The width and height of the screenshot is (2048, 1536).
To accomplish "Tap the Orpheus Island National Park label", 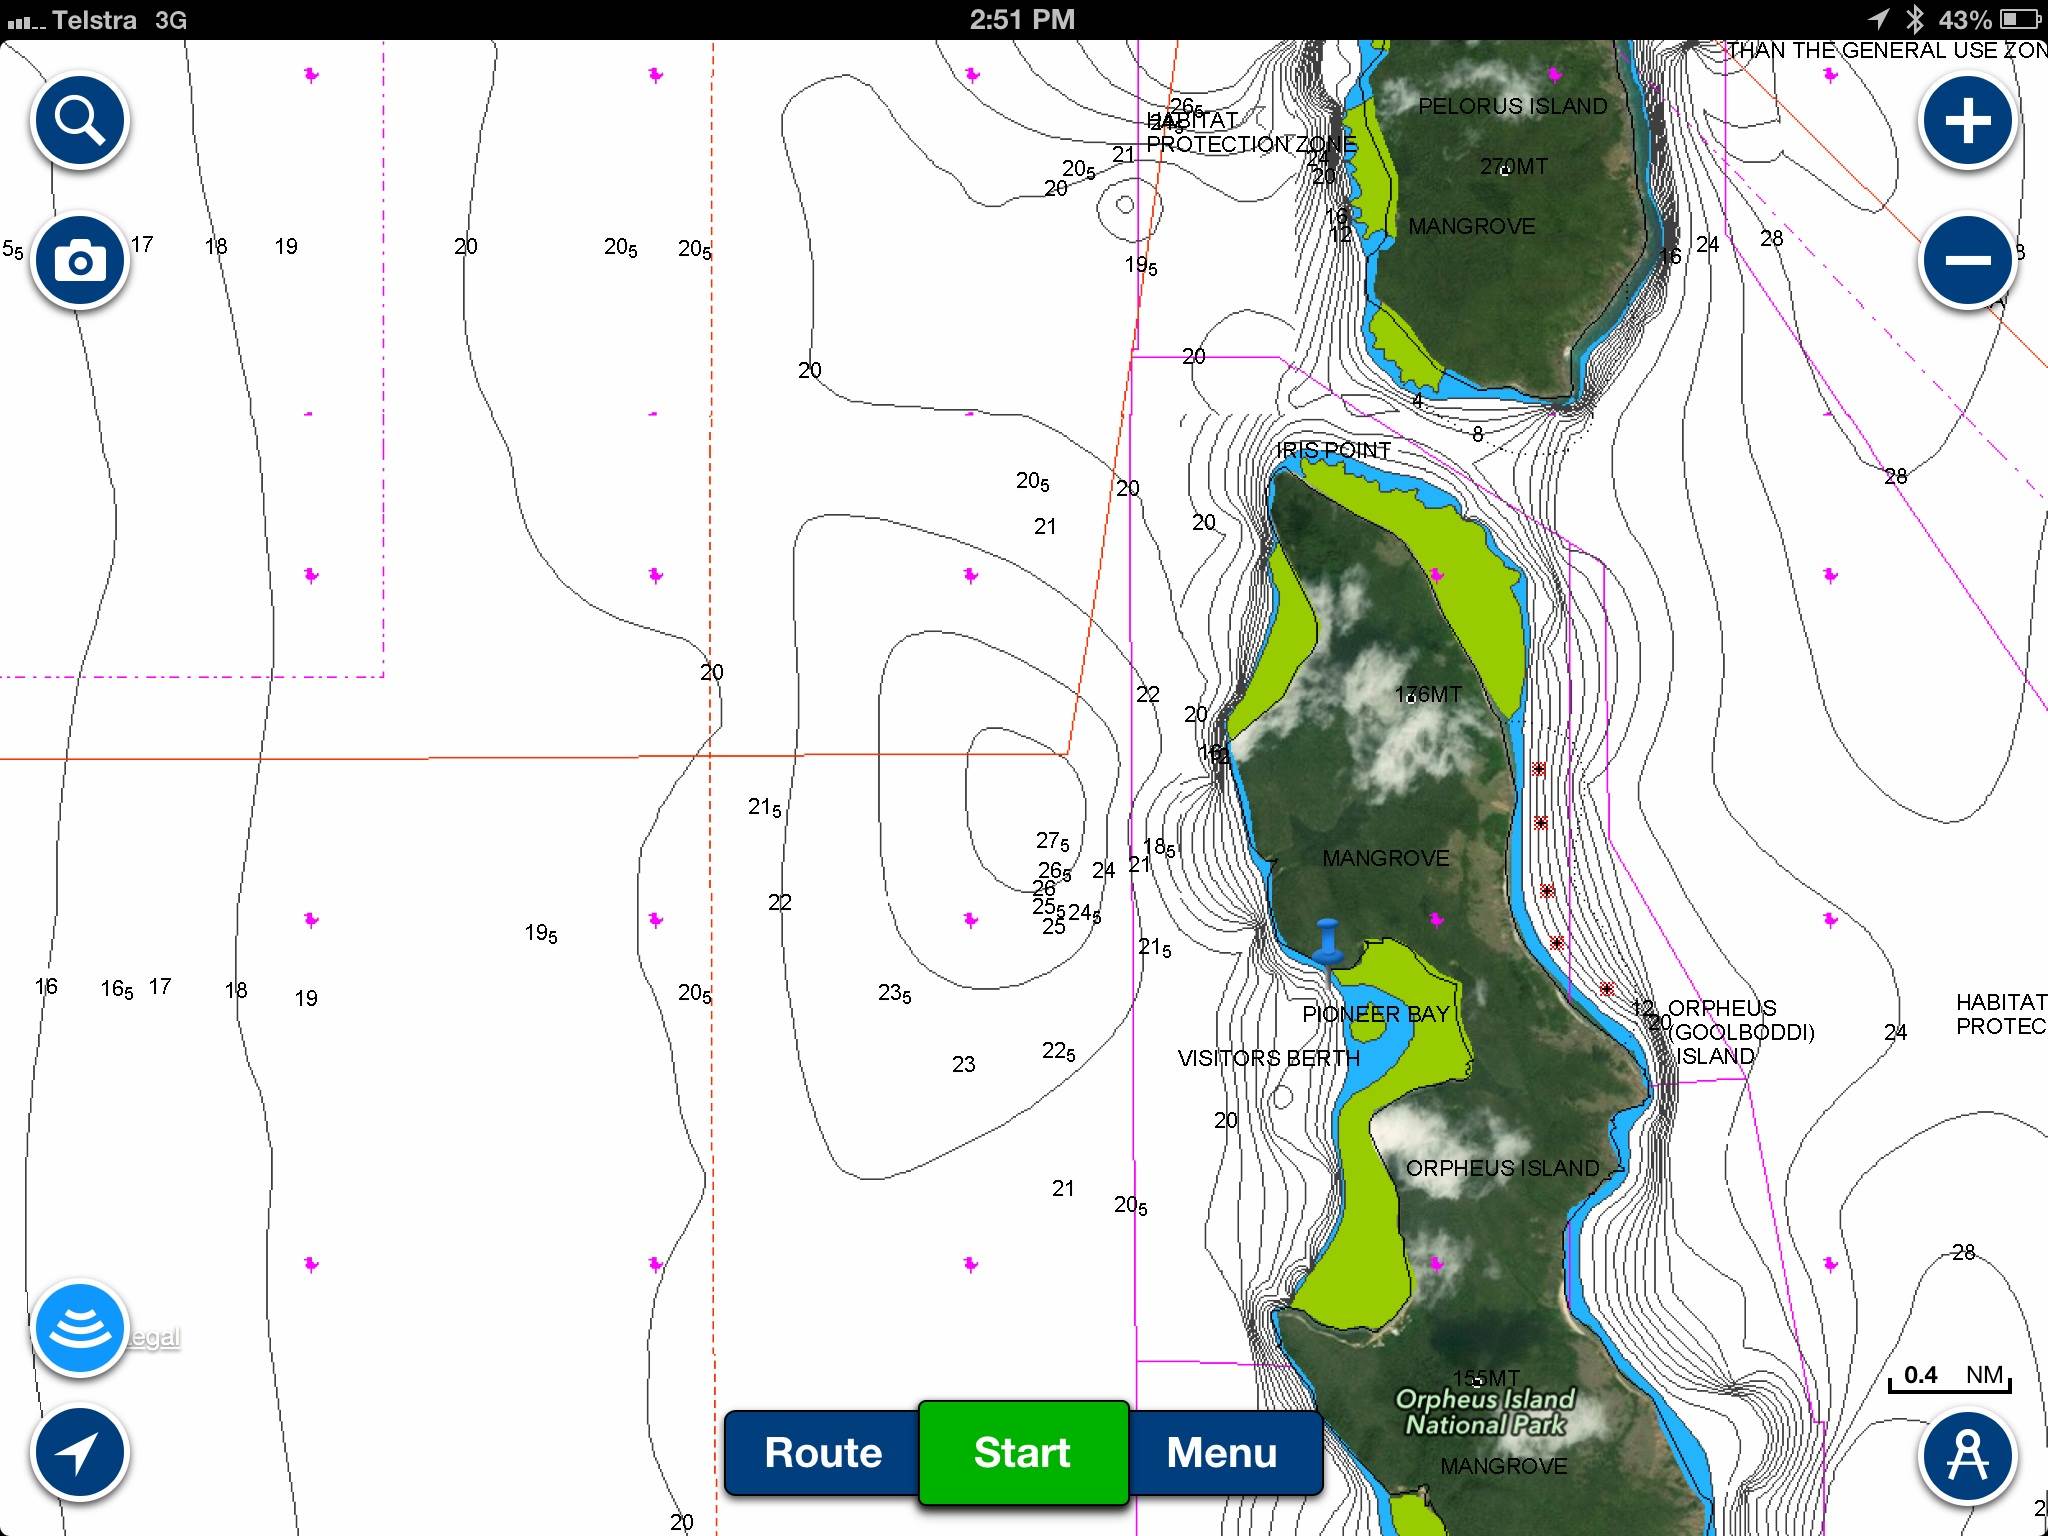I will coord(1485,1412).
